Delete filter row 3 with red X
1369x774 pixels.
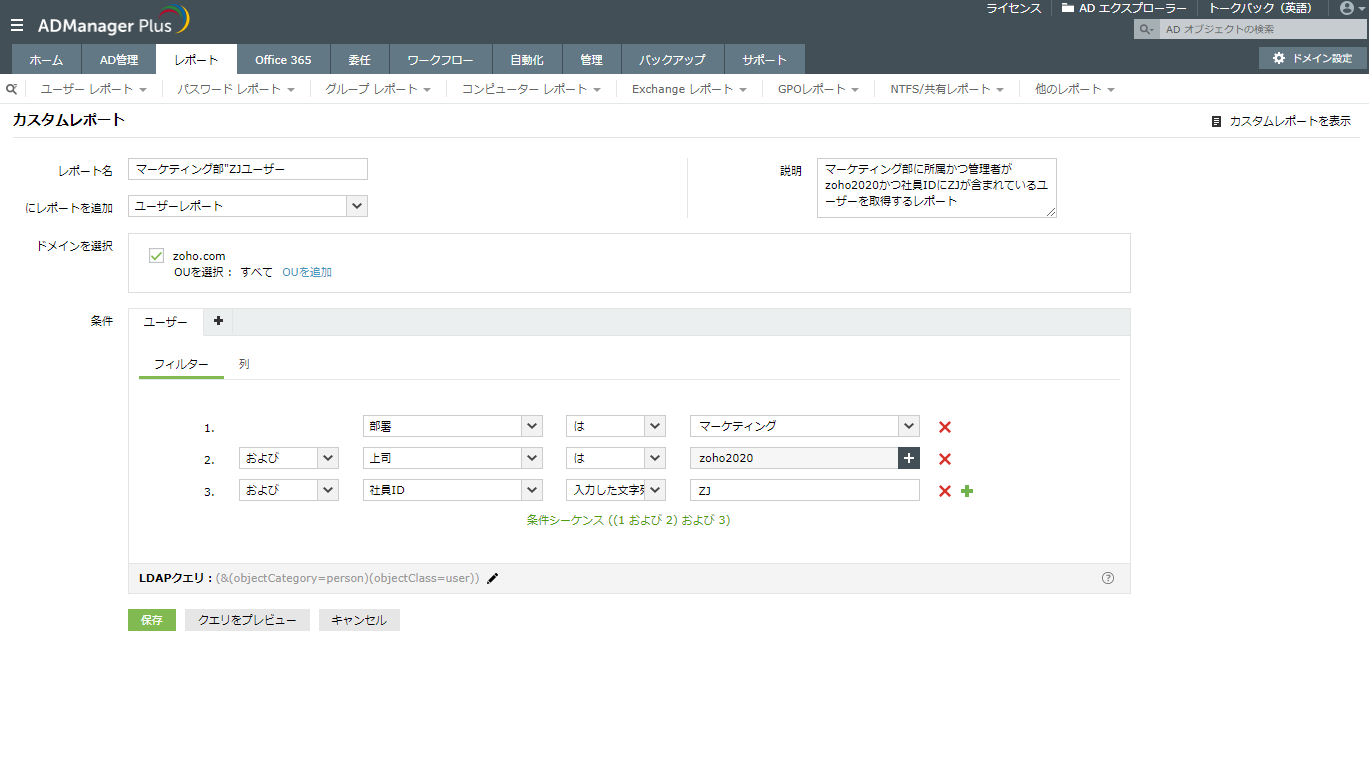click(x=945, y=491)
